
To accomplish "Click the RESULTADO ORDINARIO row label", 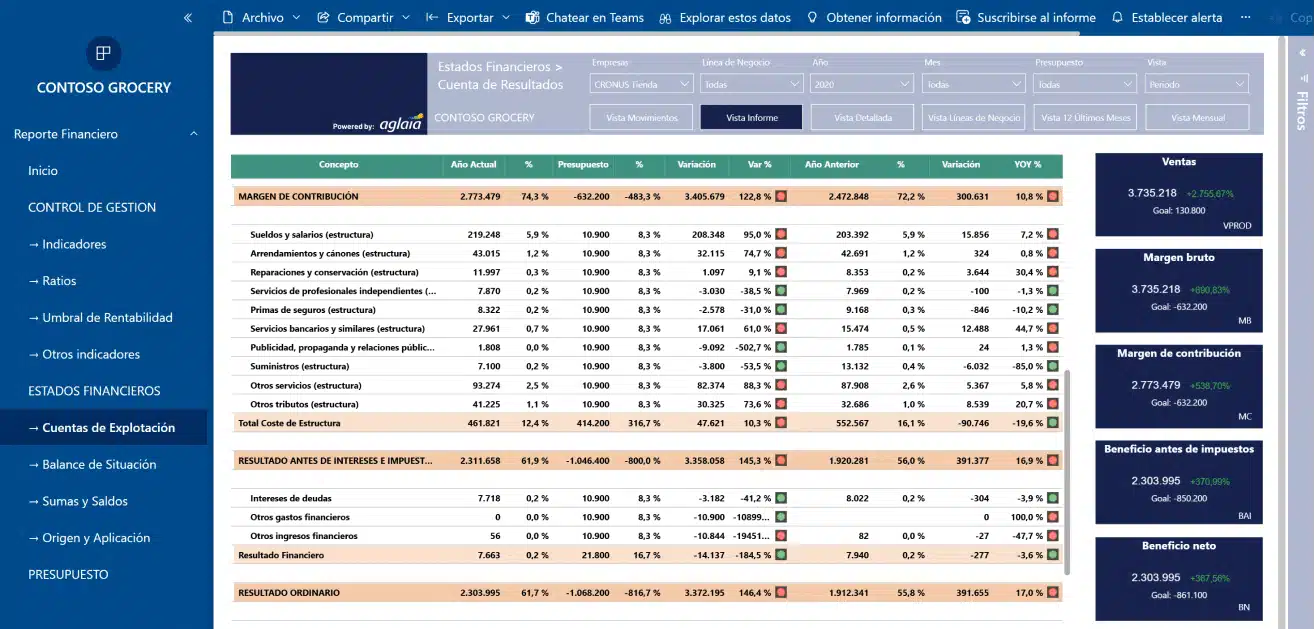I will [289, 593].
